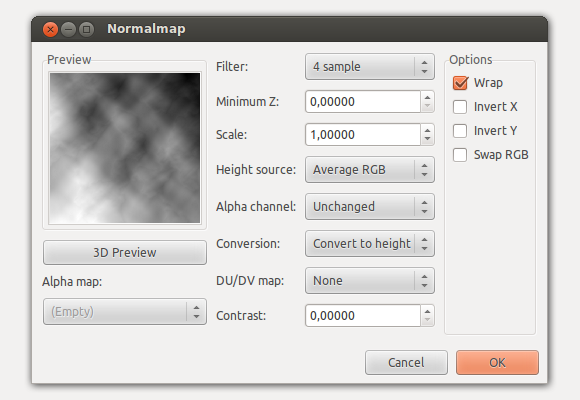Image resolution: width=580 pixels, height=400 pixels.
Task: Increase the Scale value with up arrow
Action: coord(427,130)
